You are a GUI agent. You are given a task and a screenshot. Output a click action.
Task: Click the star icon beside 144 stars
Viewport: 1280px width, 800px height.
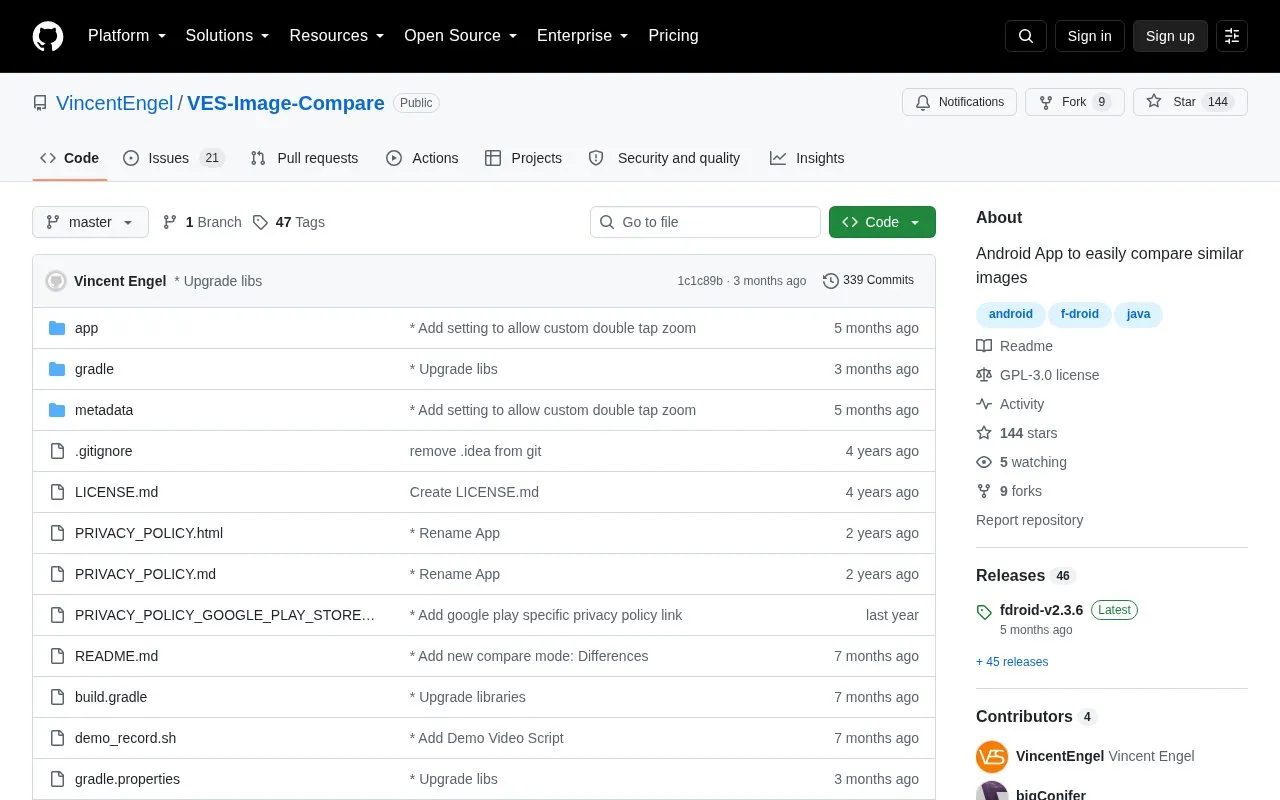pyautogui.click(x=984, y=433)
